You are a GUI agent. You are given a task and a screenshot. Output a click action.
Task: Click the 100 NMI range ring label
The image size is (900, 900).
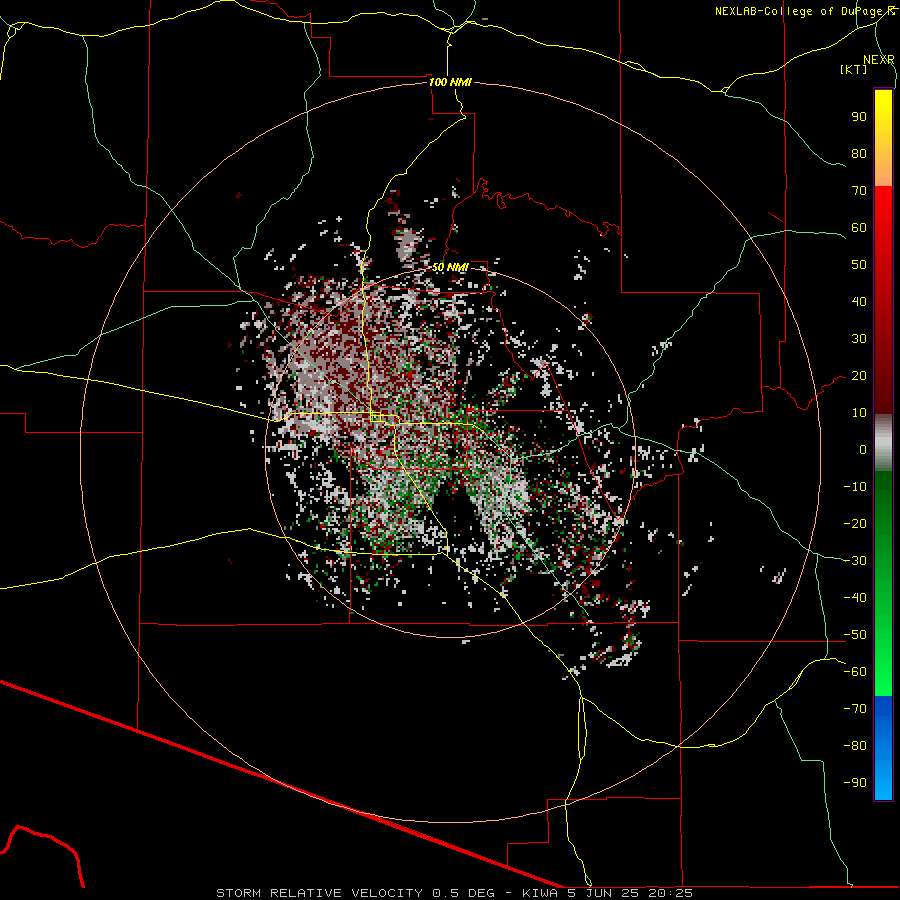click(x=450, y=82)
